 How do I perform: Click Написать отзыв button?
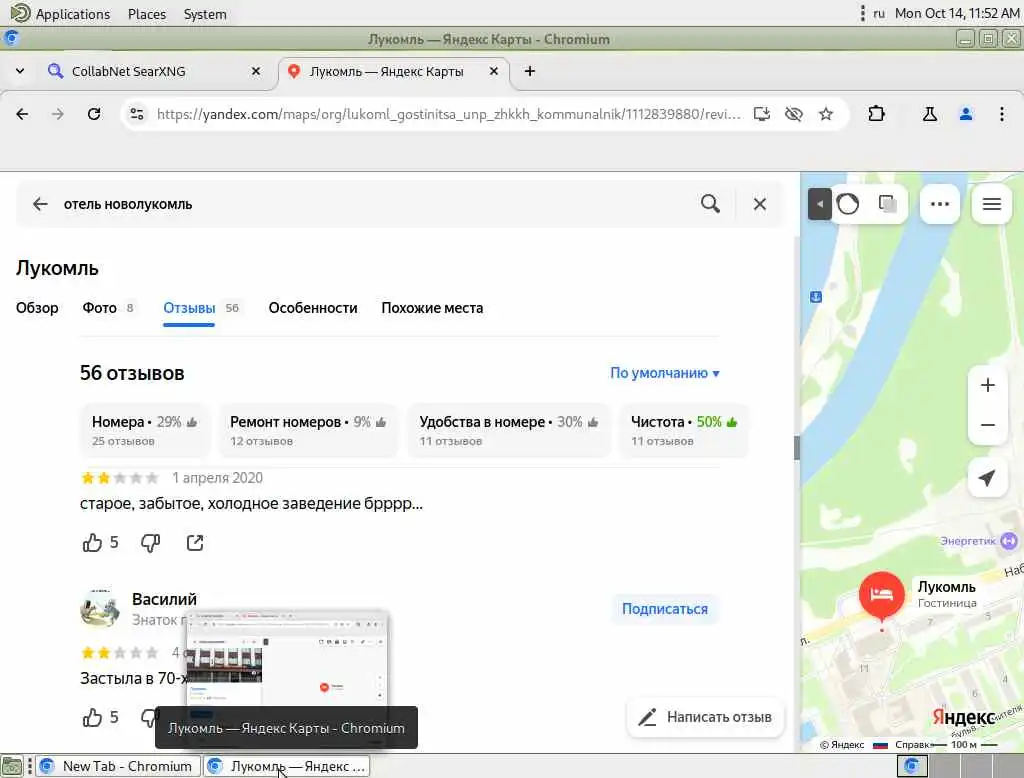[705, 717]
